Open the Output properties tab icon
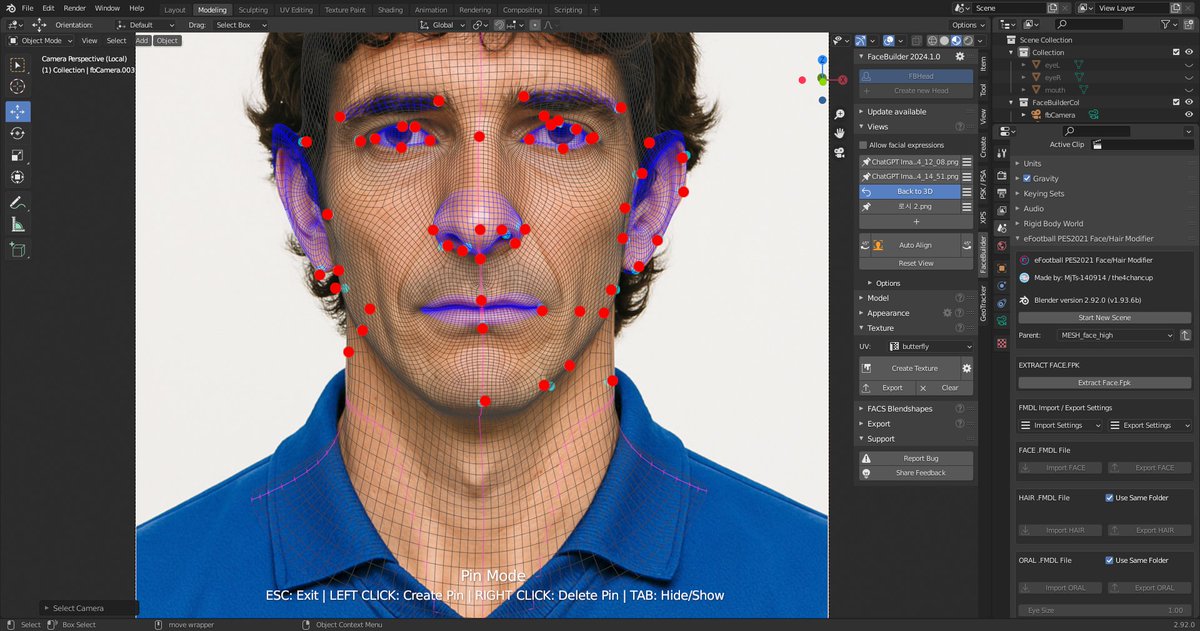This screenshot has width=1200, height=631. [x=1001, y=192]
